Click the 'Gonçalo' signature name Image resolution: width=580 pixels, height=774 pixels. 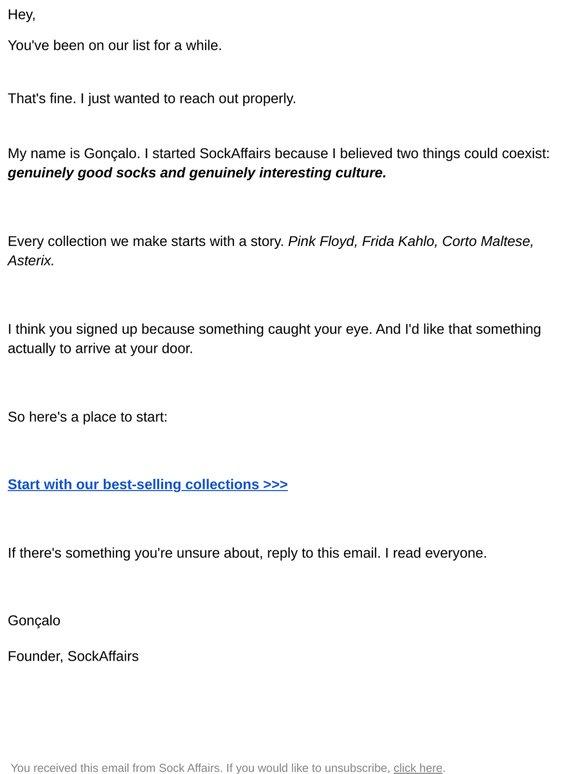pyautogui.click(x=34, y=621)
